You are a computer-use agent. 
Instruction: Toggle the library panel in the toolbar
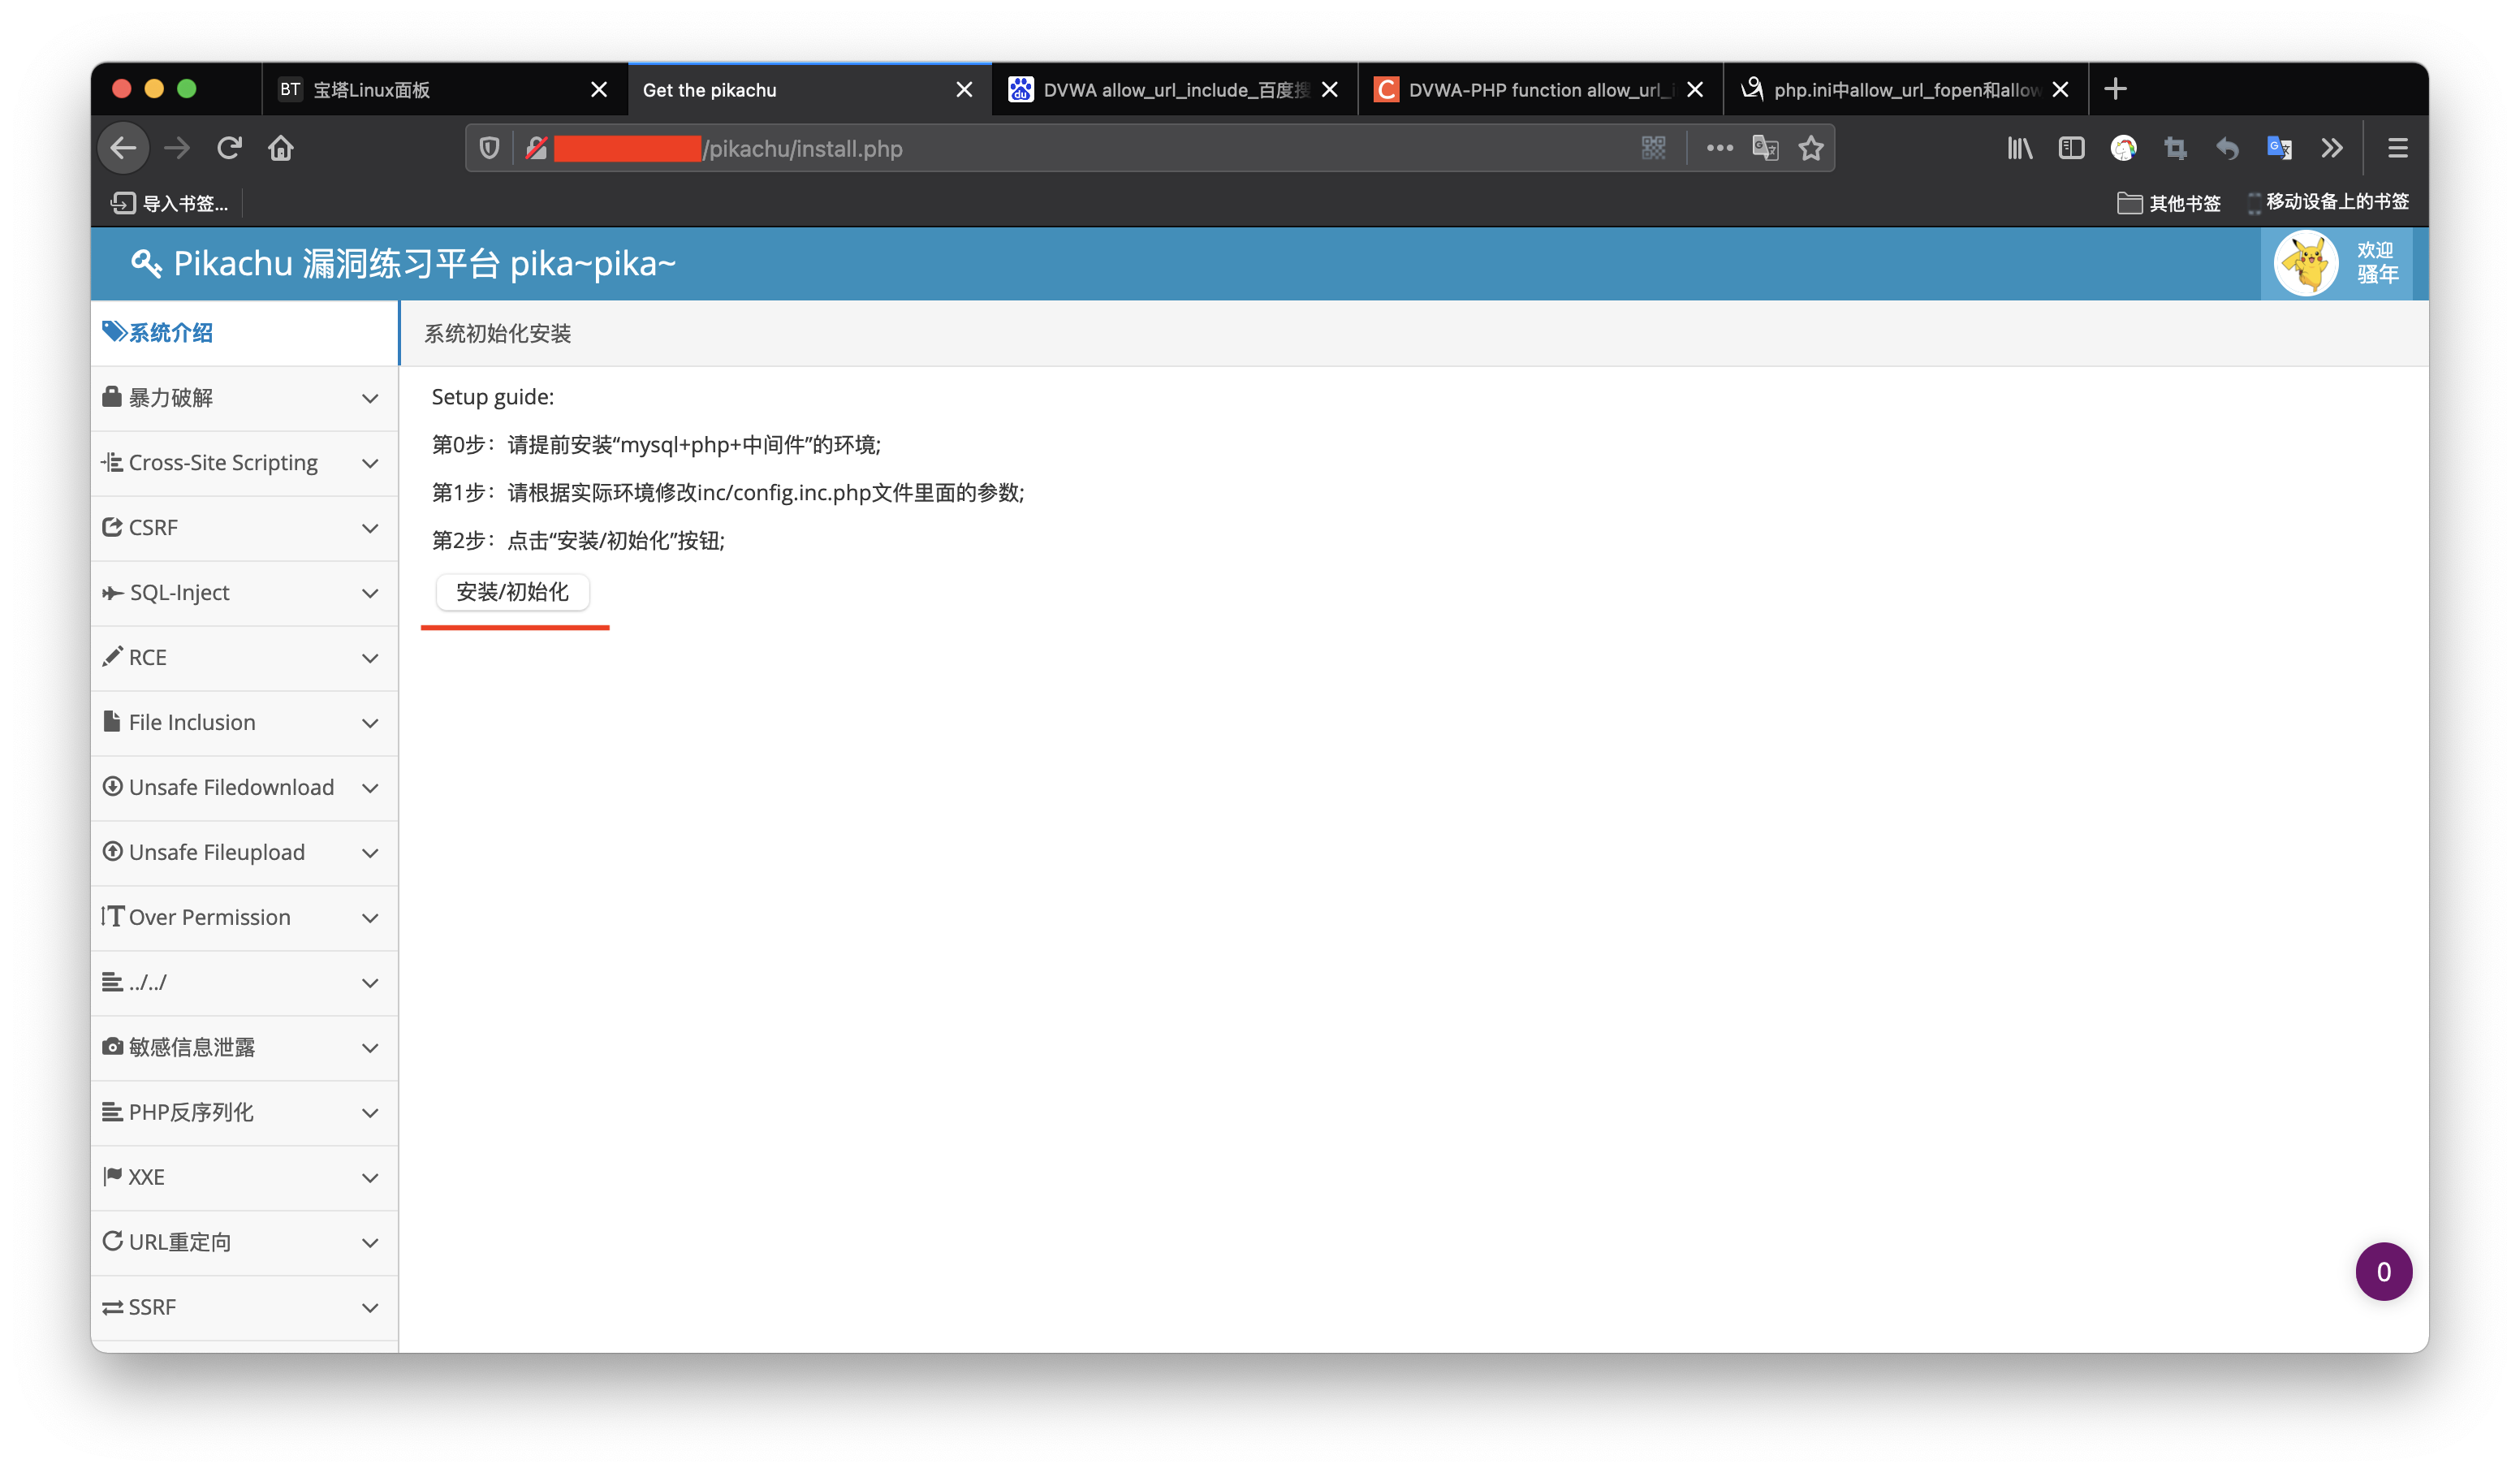click(2019, 148)
